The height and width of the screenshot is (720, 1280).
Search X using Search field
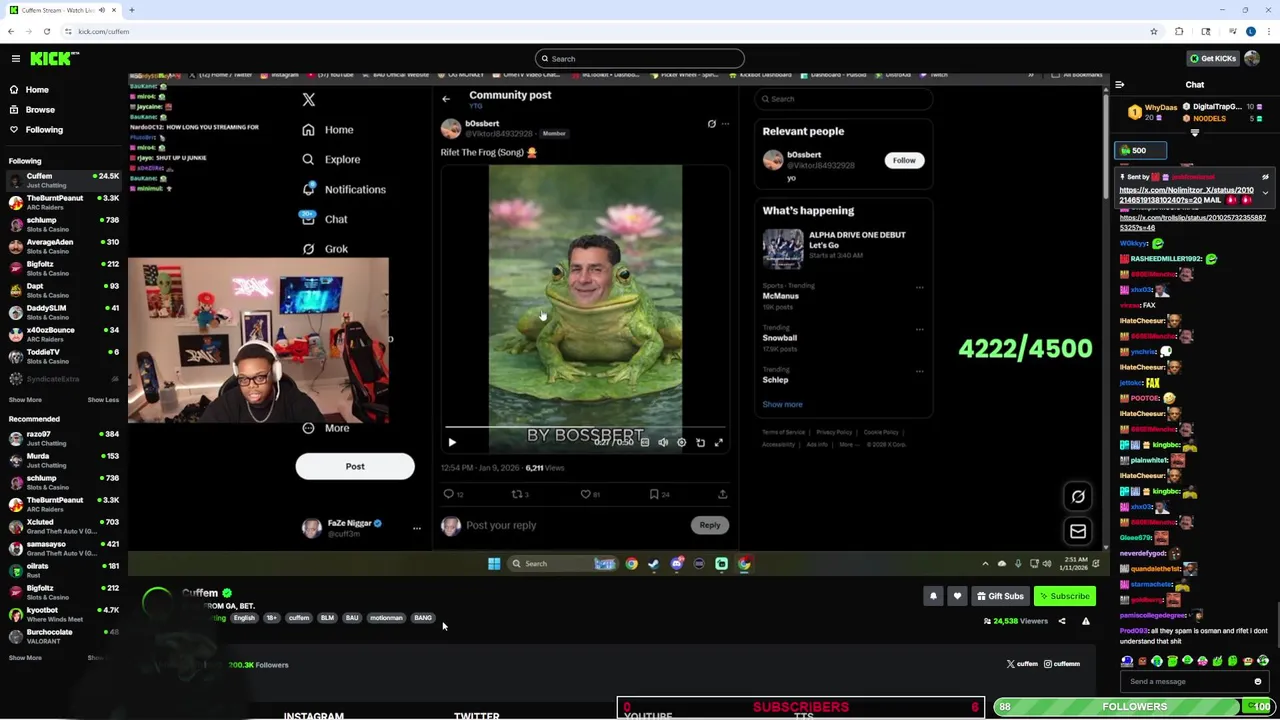coord(844,99)
